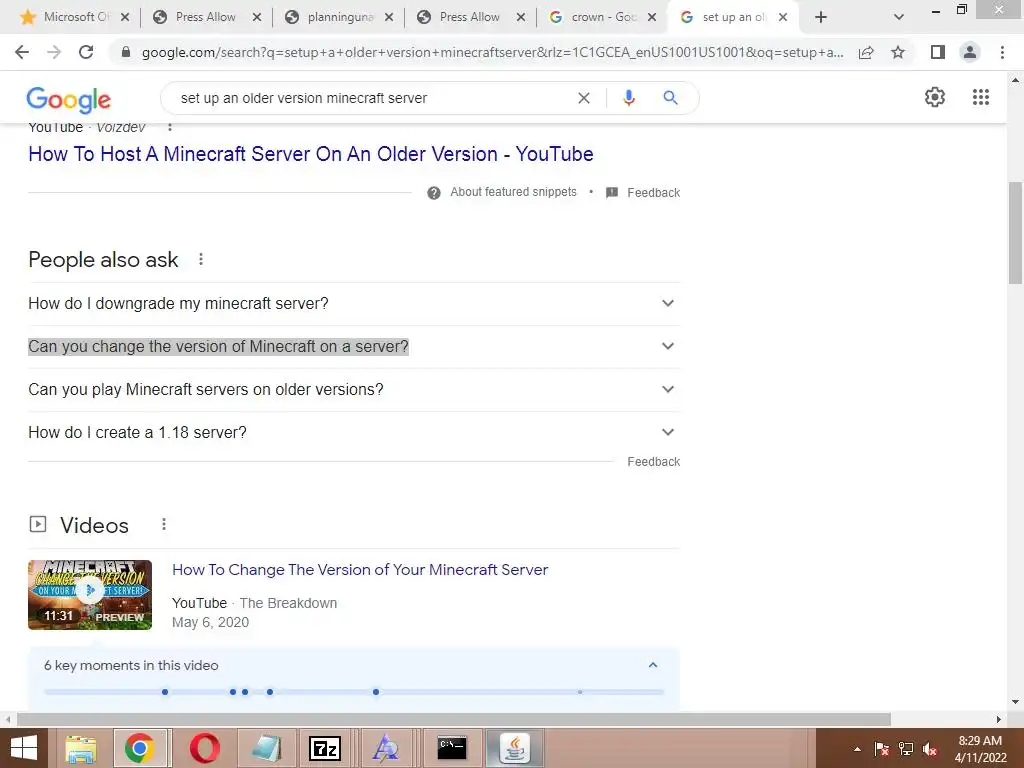This screenshot has height=768, width=1024.
Task: Bookmark this page with the star icon
Action: pos(898,52)
